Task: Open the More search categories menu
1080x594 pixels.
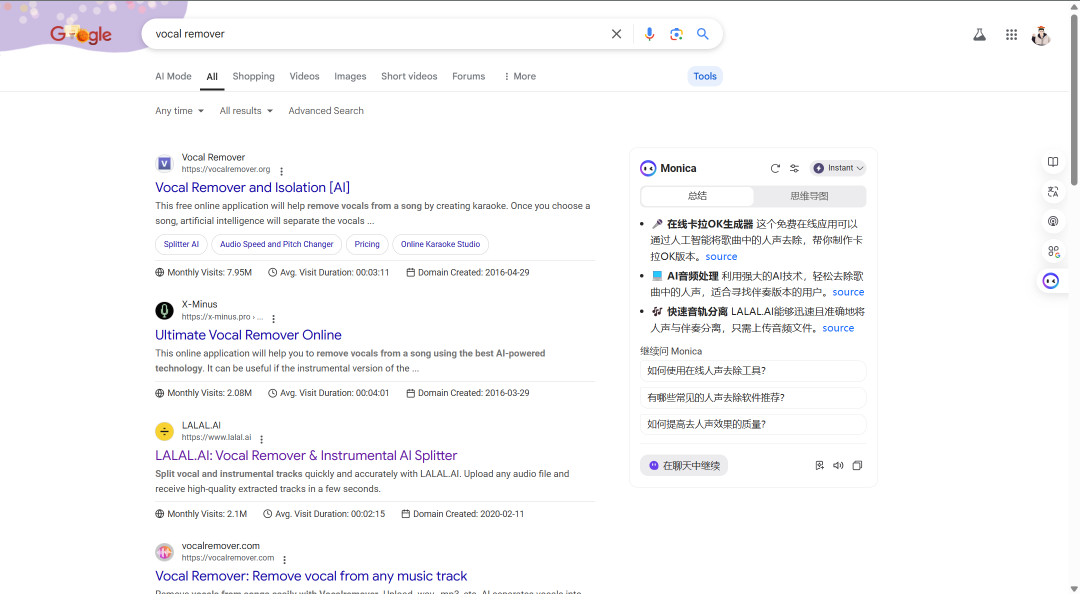Action: (x=519, y=76)
